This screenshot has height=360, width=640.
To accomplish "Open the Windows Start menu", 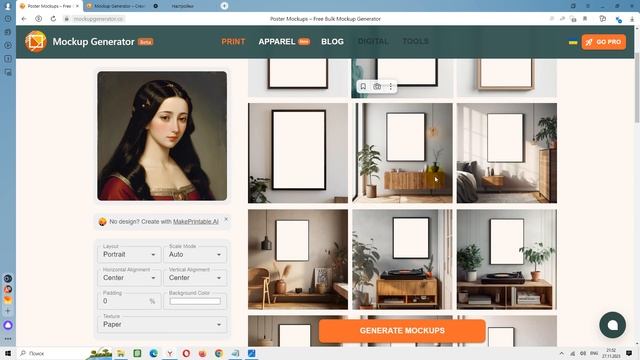I will point(7,353).
